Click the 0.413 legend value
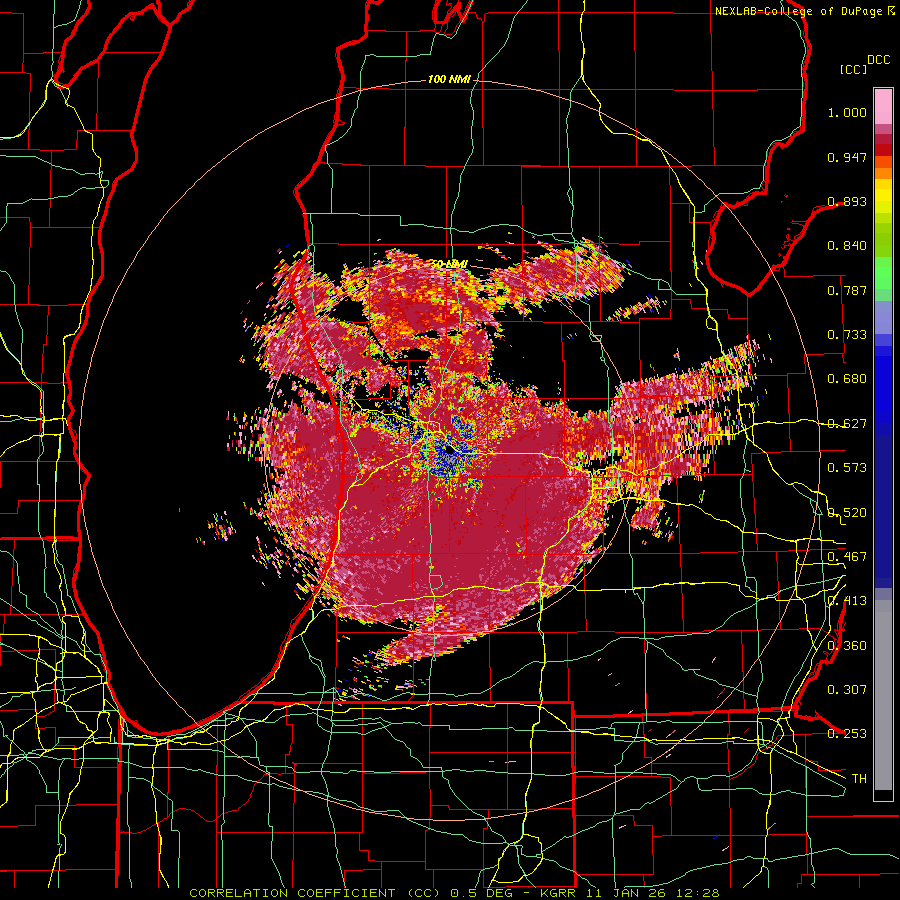 click(847, 601)
